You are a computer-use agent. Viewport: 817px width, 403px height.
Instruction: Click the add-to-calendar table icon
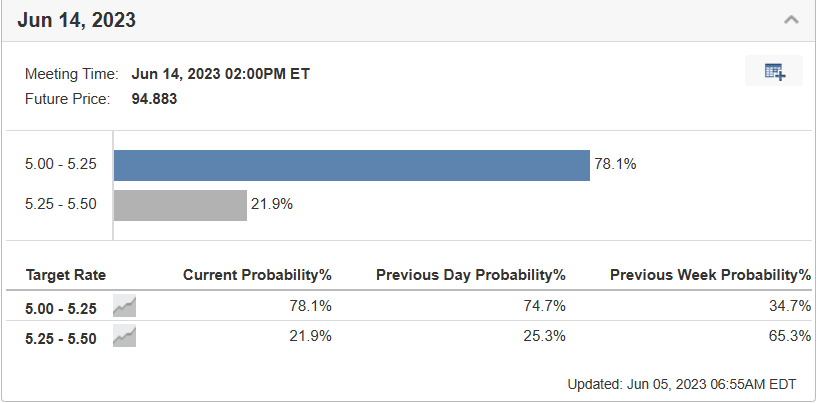coord(774,71)
